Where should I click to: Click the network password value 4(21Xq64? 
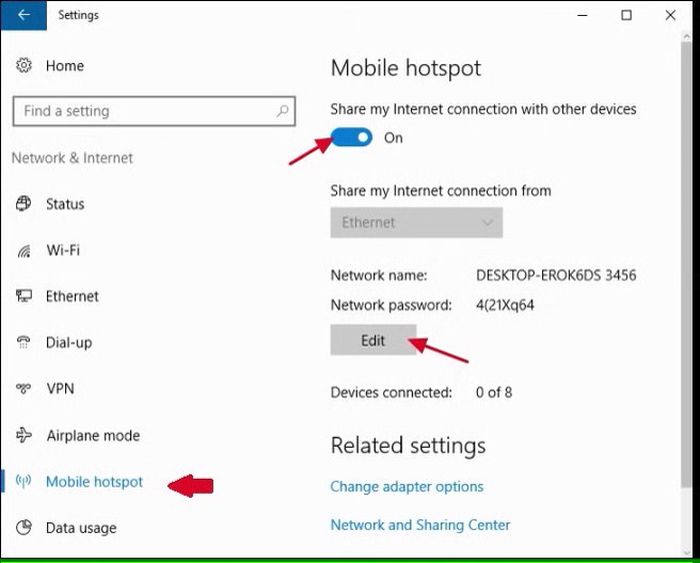point(505,305)
